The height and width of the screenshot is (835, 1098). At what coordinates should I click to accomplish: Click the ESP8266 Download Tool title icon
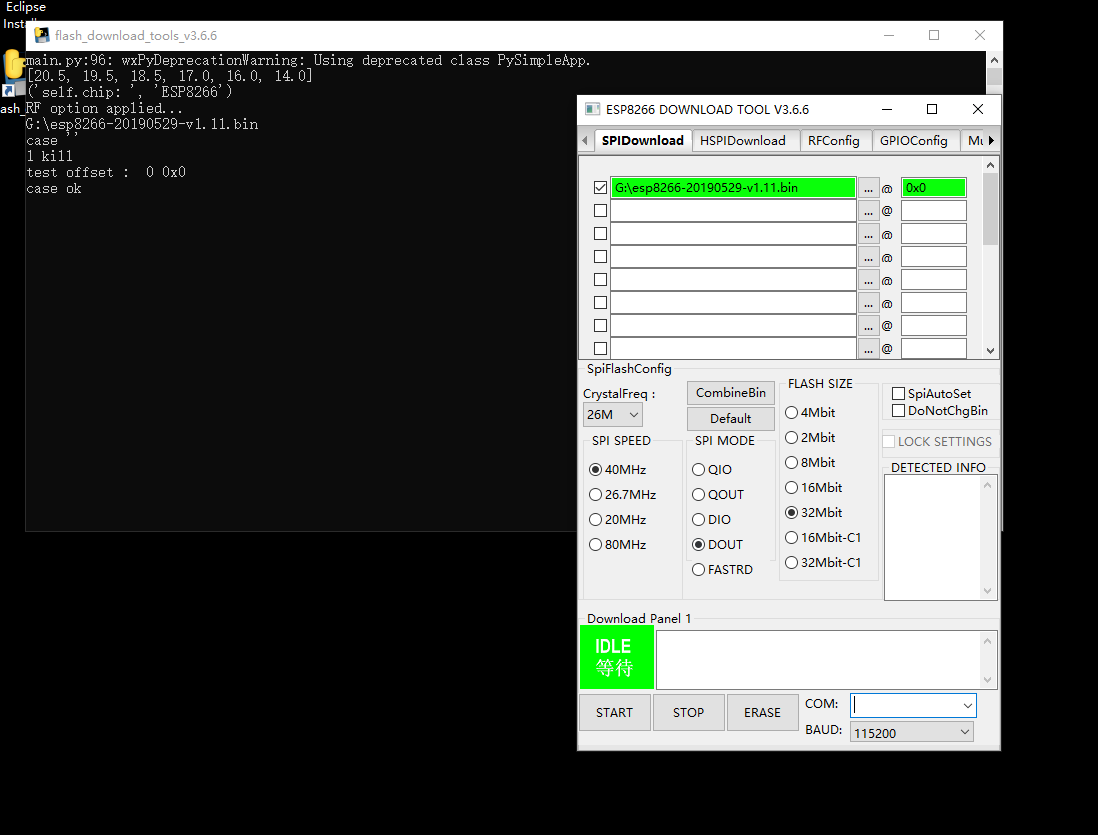tap(592, 109)
